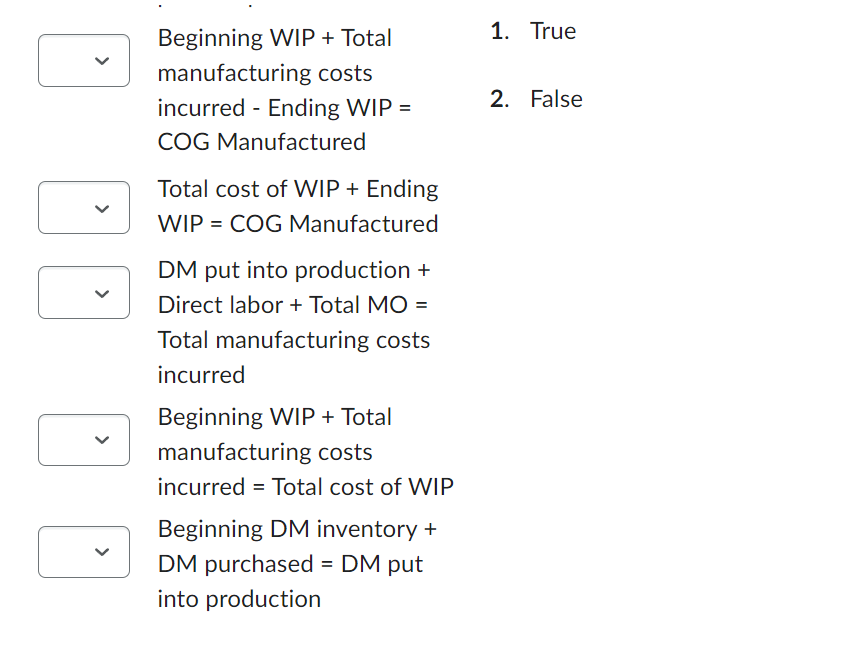
Task: Click the Total cost of WIP + Ending WIP statement
Action: click(x=297, y=206)
